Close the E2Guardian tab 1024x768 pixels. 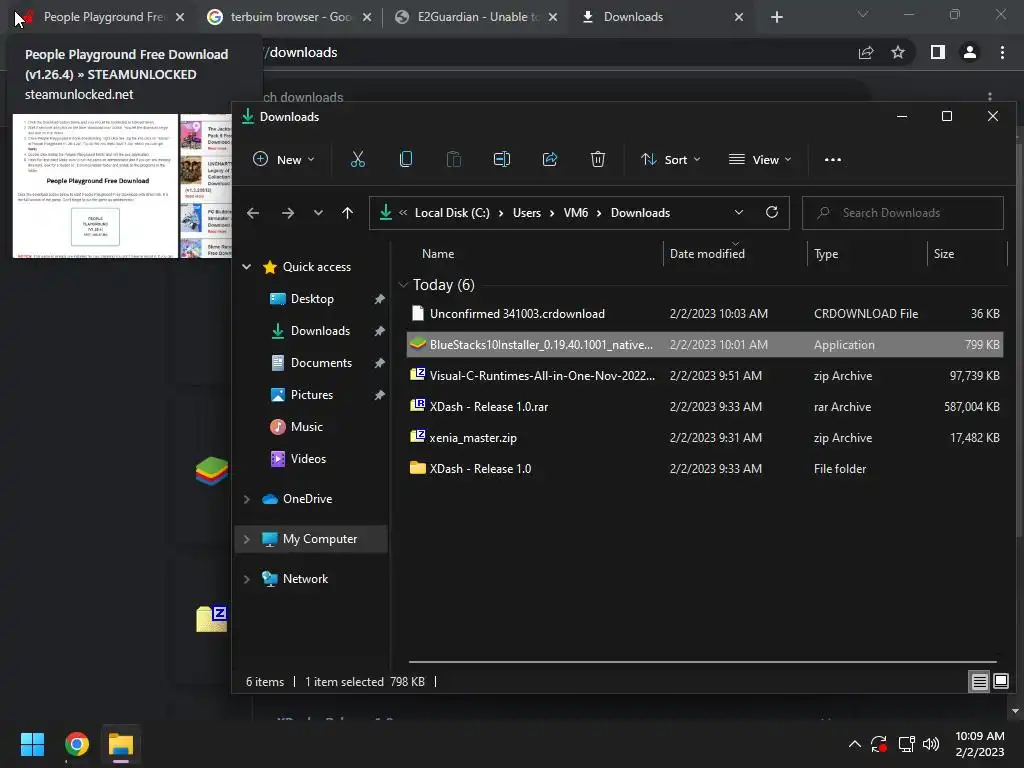(x=553, y=17)
